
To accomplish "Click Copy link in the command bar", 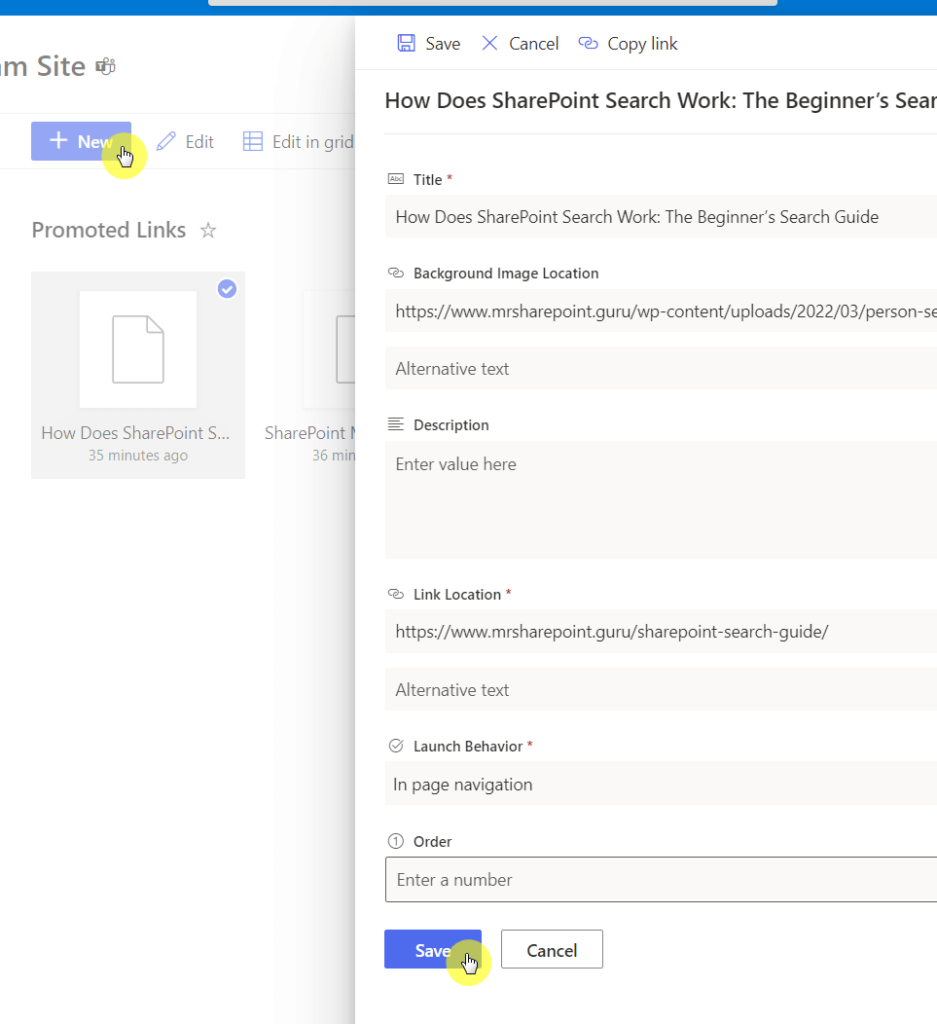I will coord(628,44).
